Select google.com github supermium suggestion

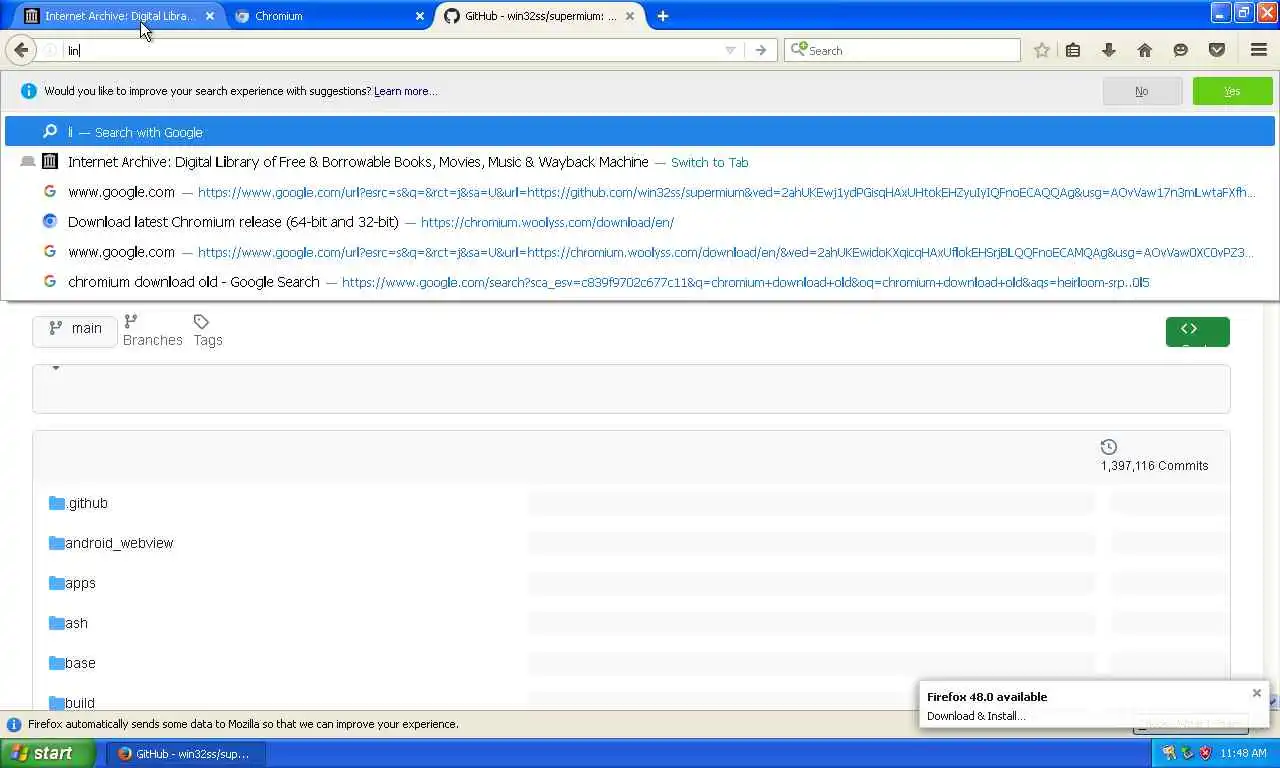640,192
